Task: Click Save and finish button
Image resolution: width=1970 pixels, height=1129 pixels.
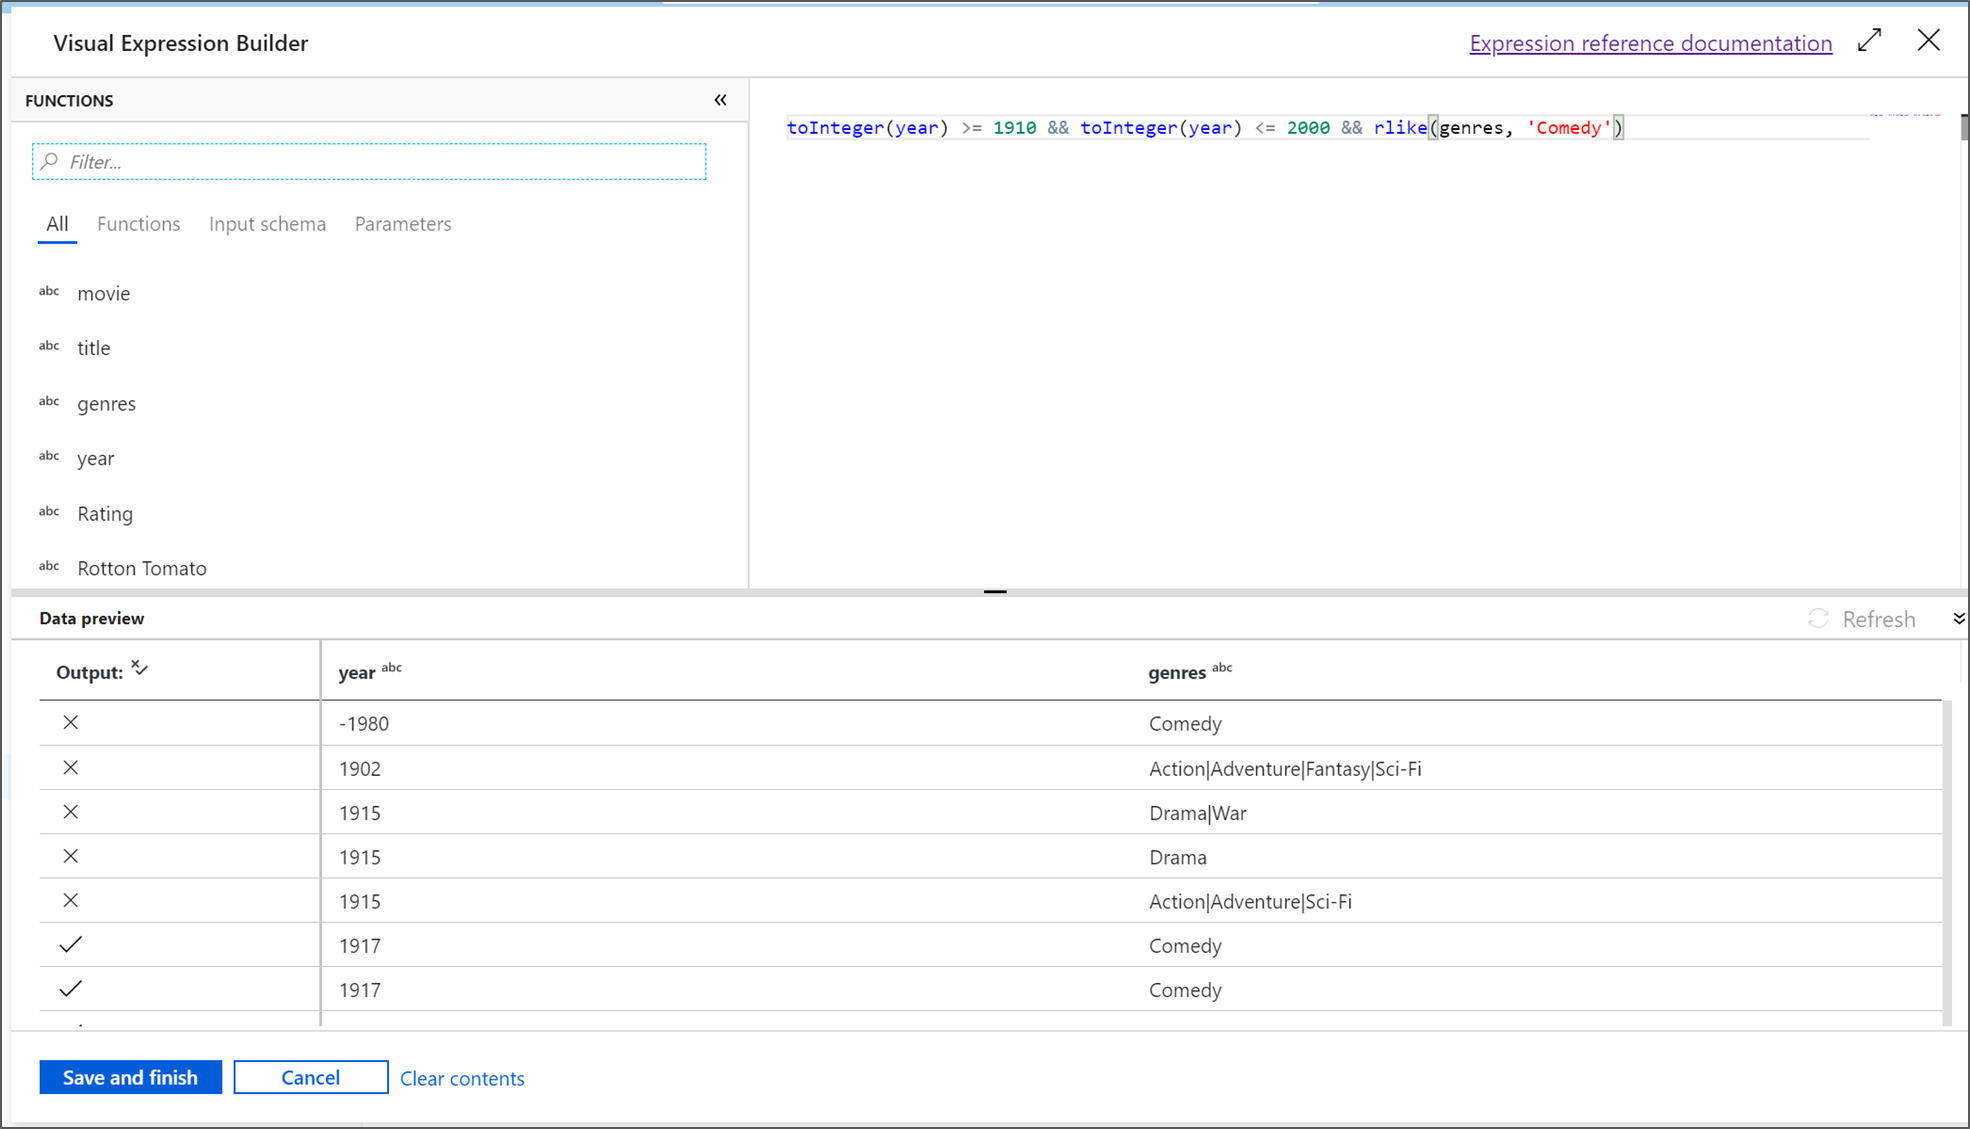Action: [x=130, y=1078]
